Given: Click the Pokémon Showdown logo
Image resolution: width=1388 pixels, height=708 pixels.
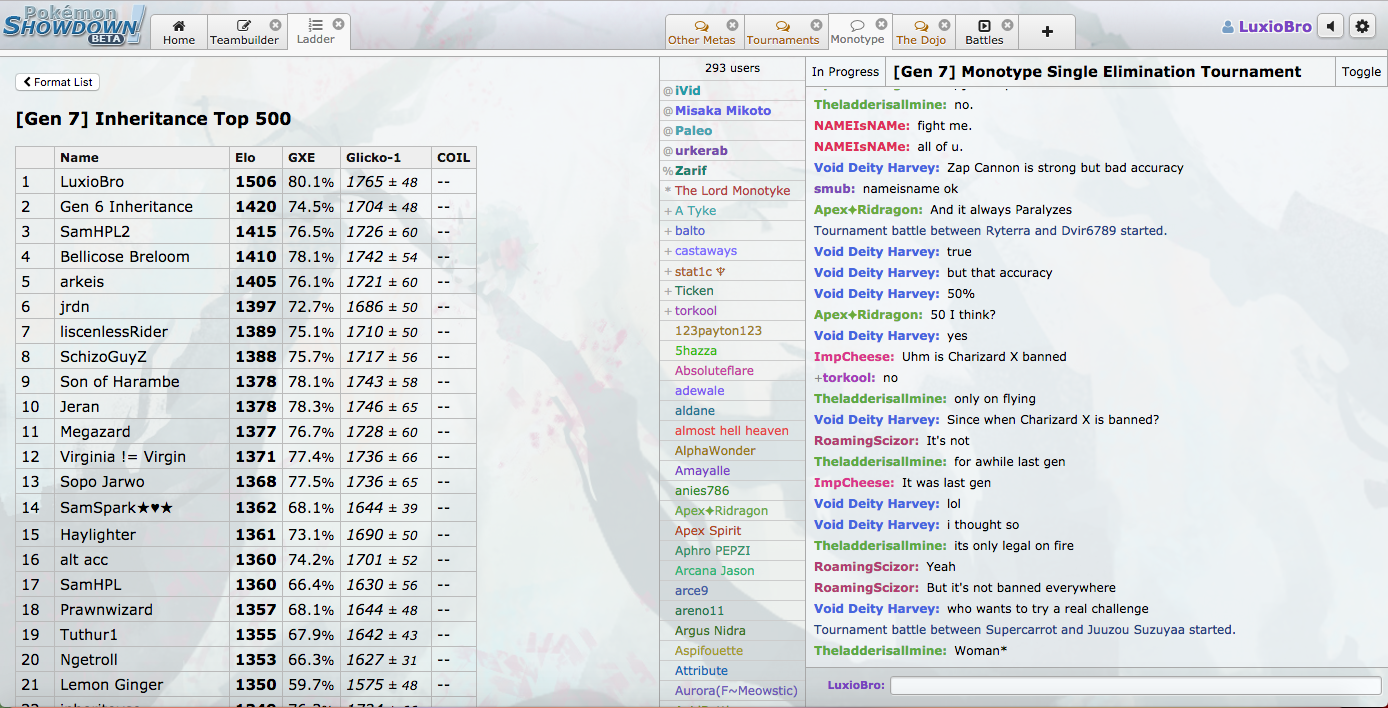Looking at the screenshot, I should point(74,24).
